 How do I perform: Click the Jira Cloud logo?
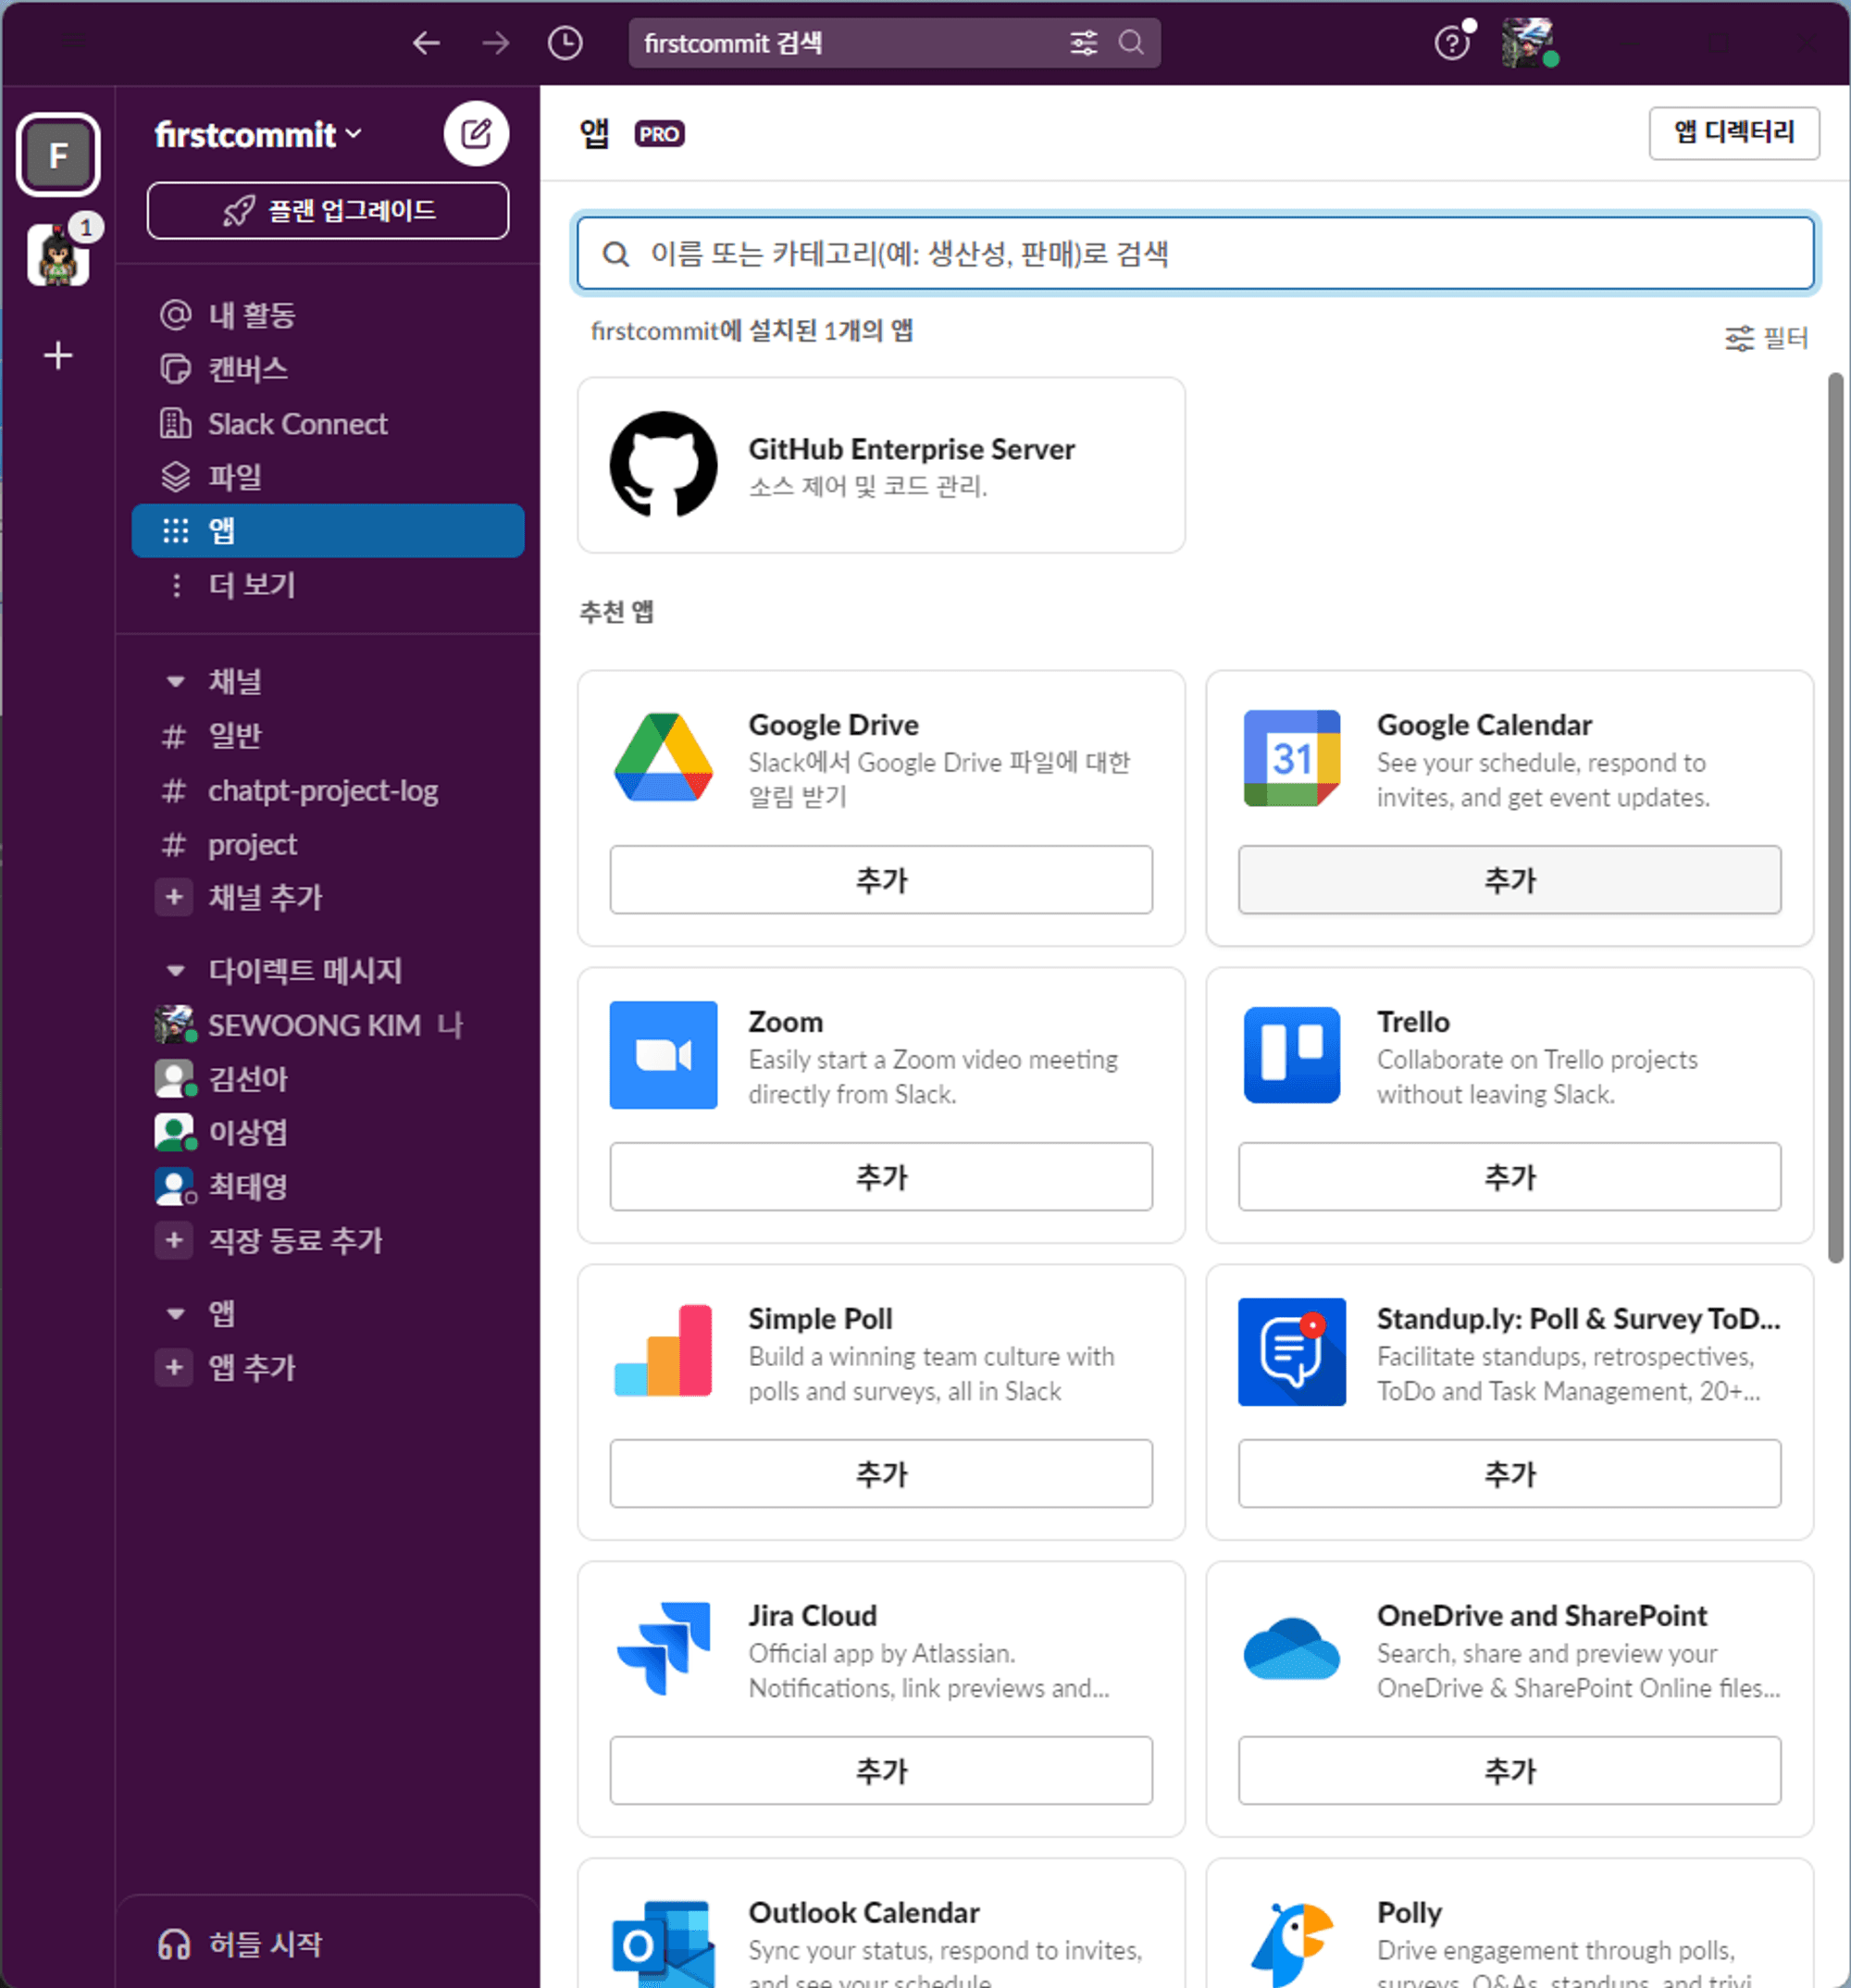664,1648
